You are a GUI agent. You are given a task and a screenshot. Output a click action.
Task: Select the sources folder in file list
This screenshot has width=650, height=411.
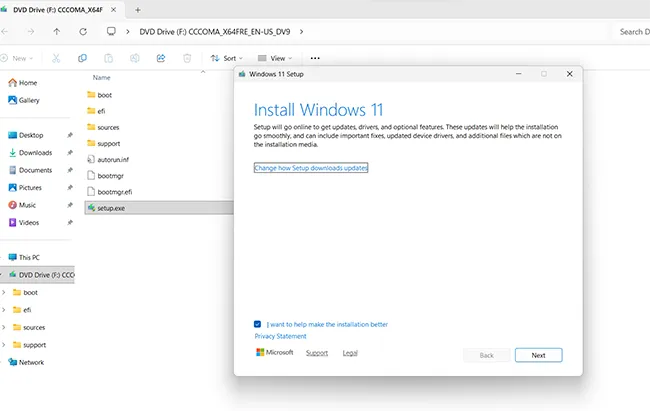click(x=103, y=127)
